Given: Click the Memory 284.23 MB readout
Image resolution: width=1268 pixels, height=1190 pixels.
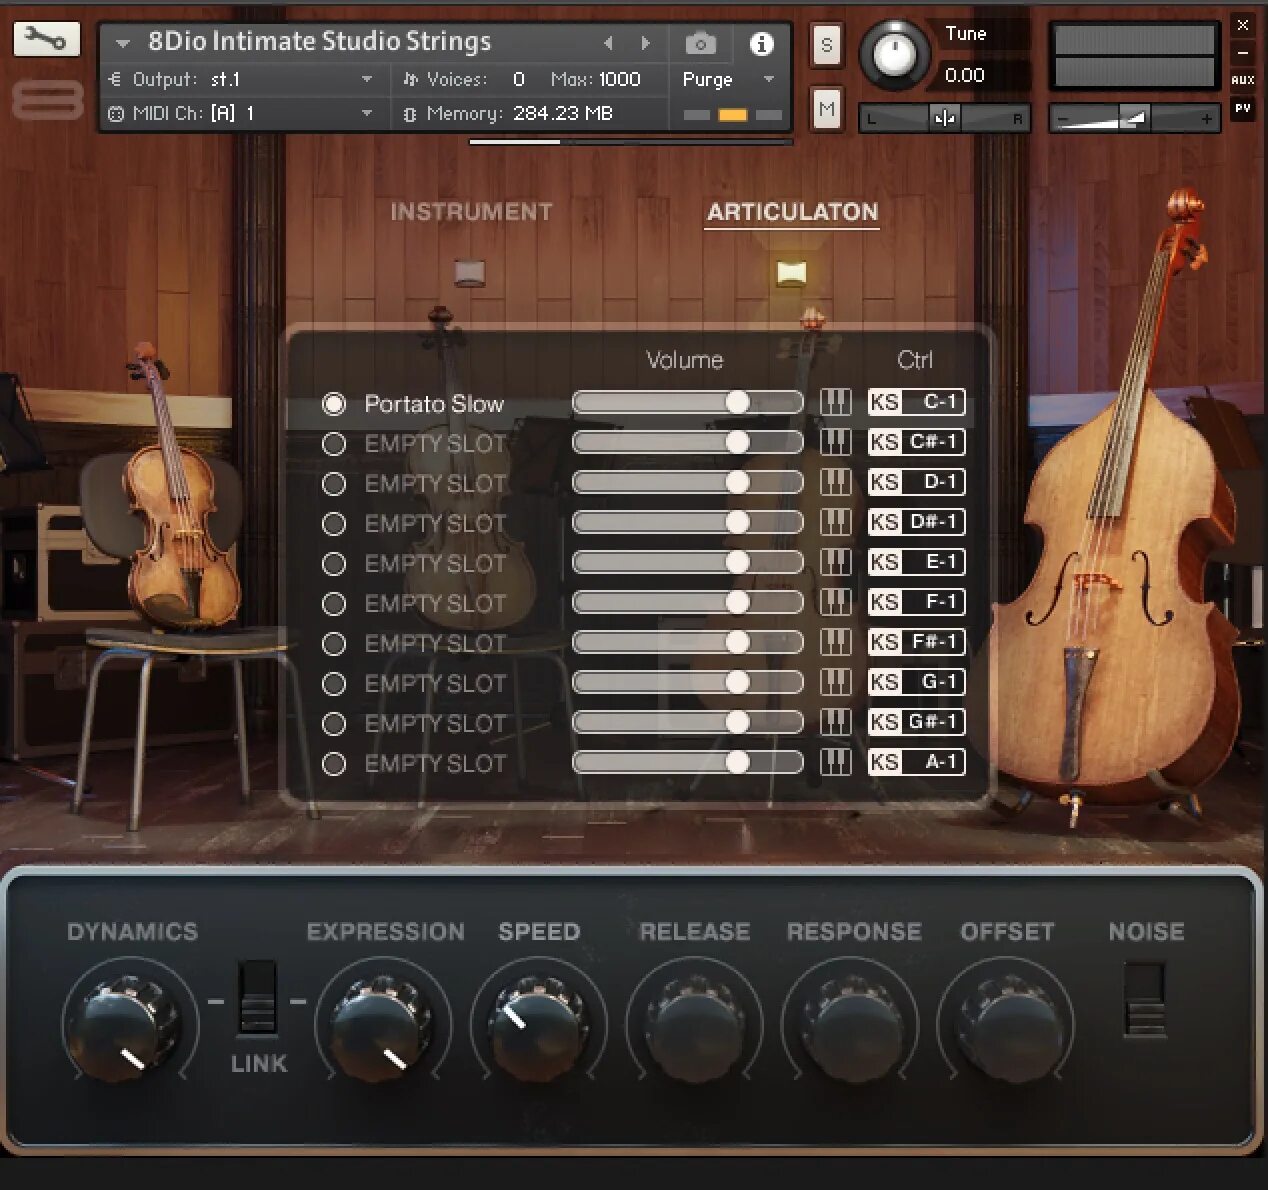Looking at the screenshot, I should 508,113.
